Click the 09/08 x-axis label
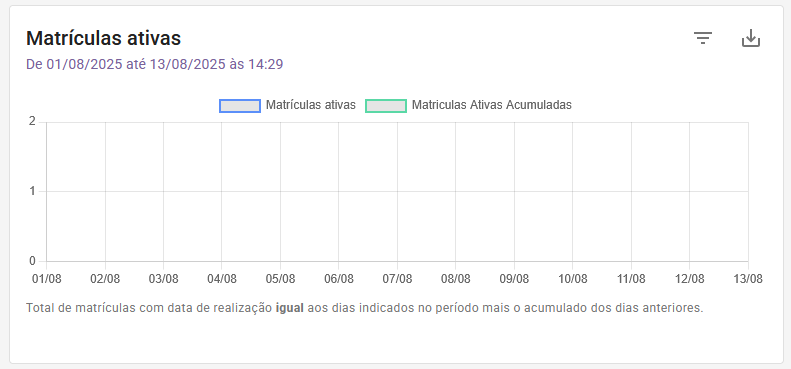791x369 pixels. tap(514, 279)
